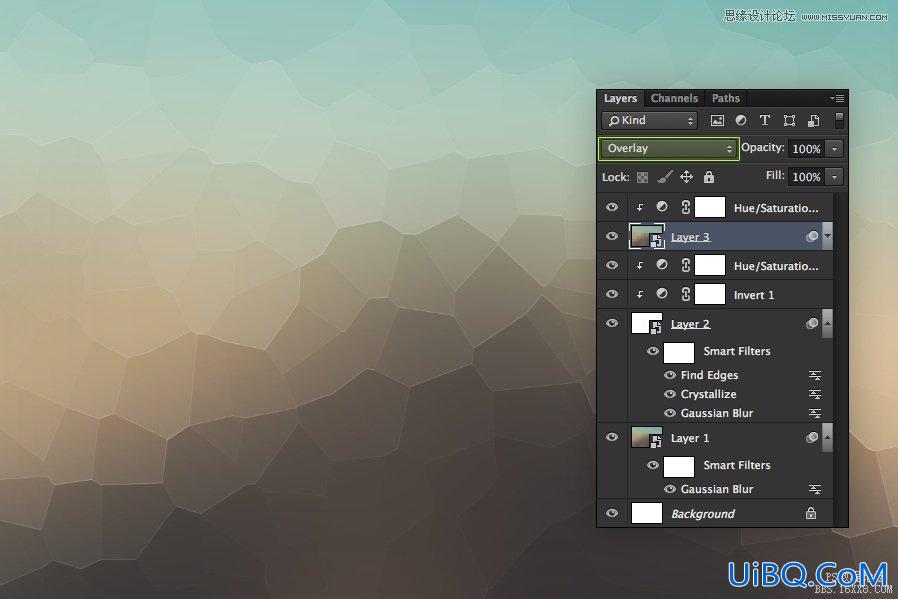Hide Layer 3 with its eye icon
This screenshot has height=599, width=898.
[x=612, y=236]
